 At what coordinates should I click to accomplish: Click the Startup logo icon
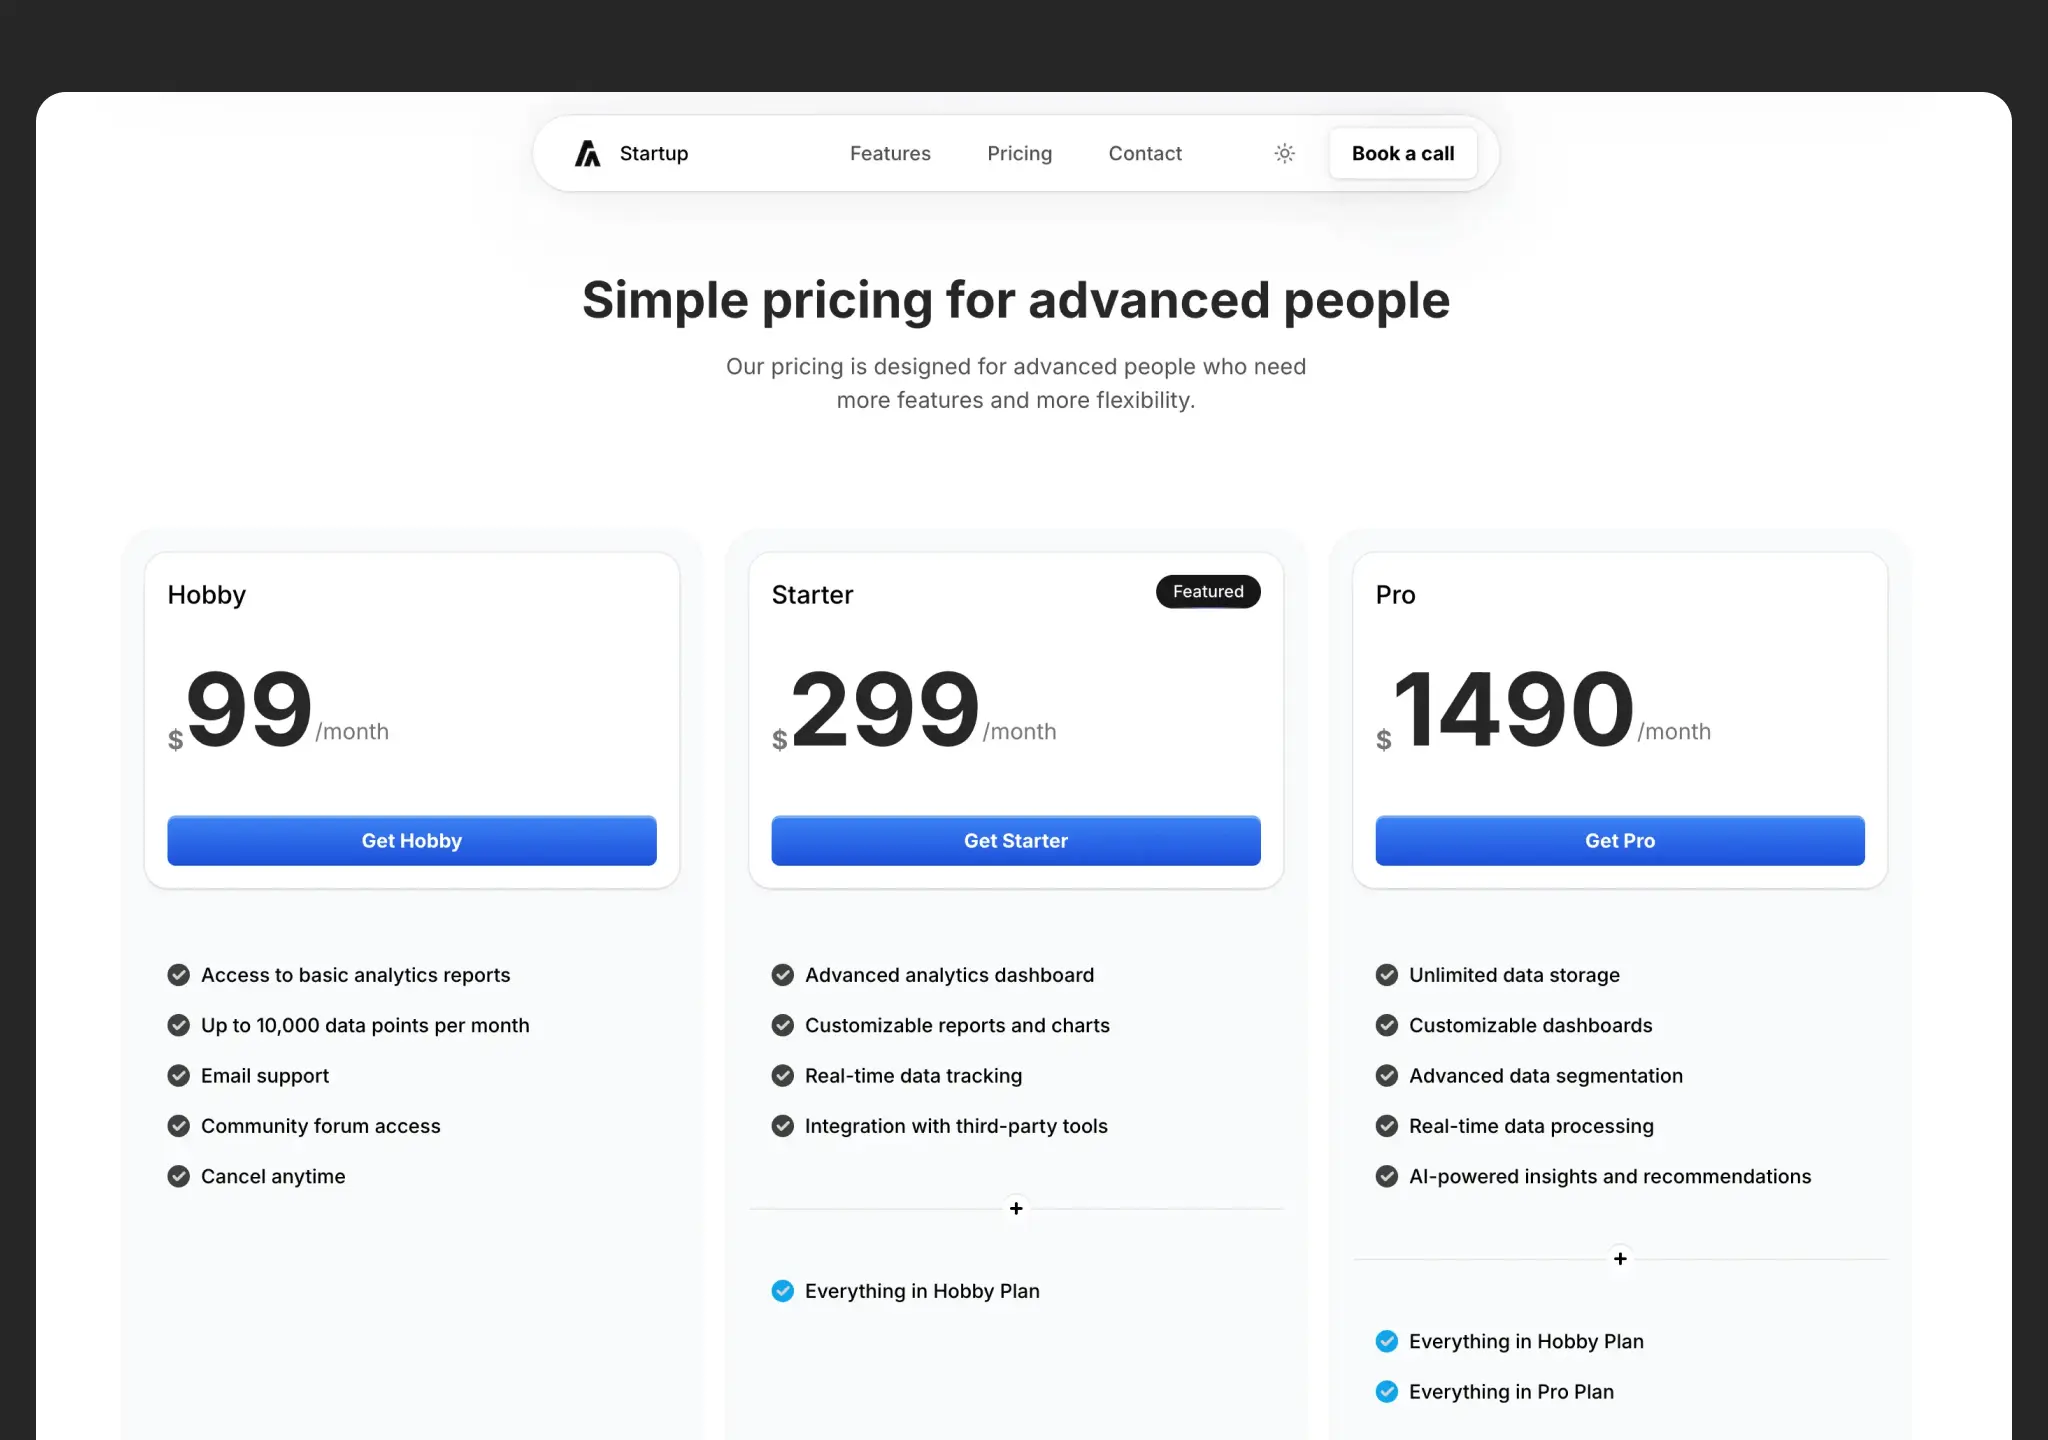587,153
